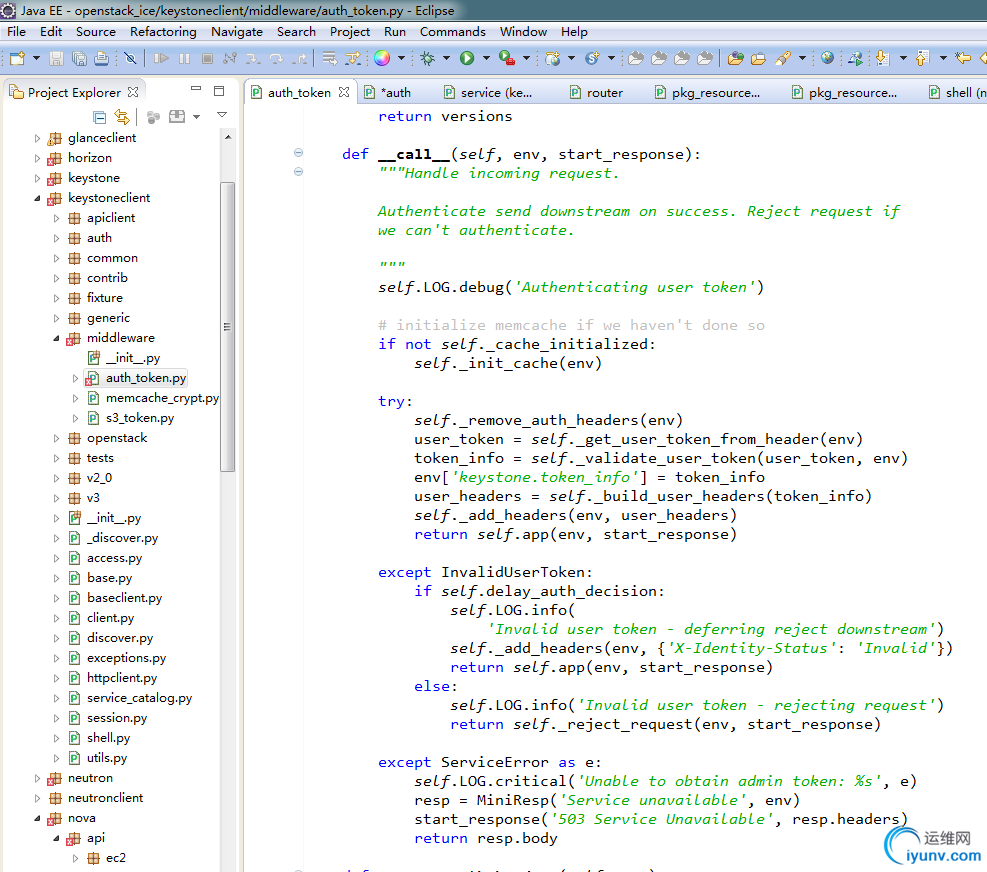987x872 pixels.
Task: Open the Window menu
Action: (523, 31)
